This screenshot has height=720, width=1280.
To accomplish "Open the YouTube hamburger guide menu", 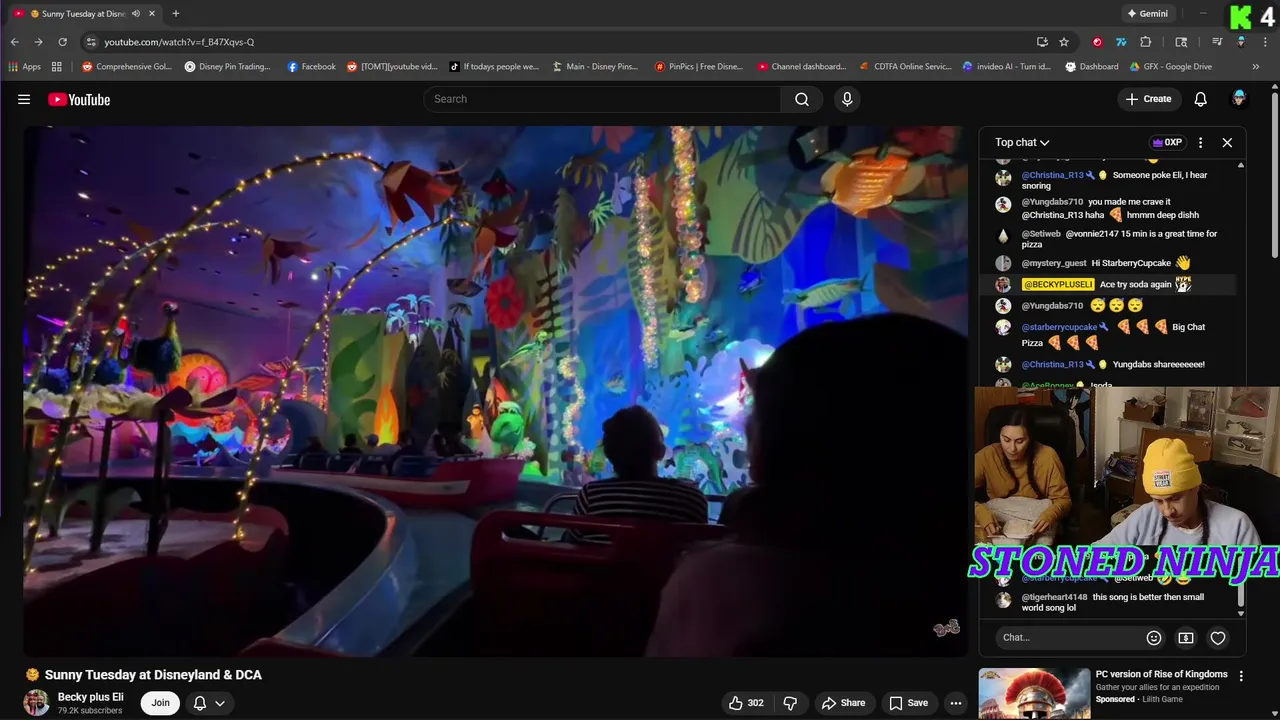I will tap(24, 99).
